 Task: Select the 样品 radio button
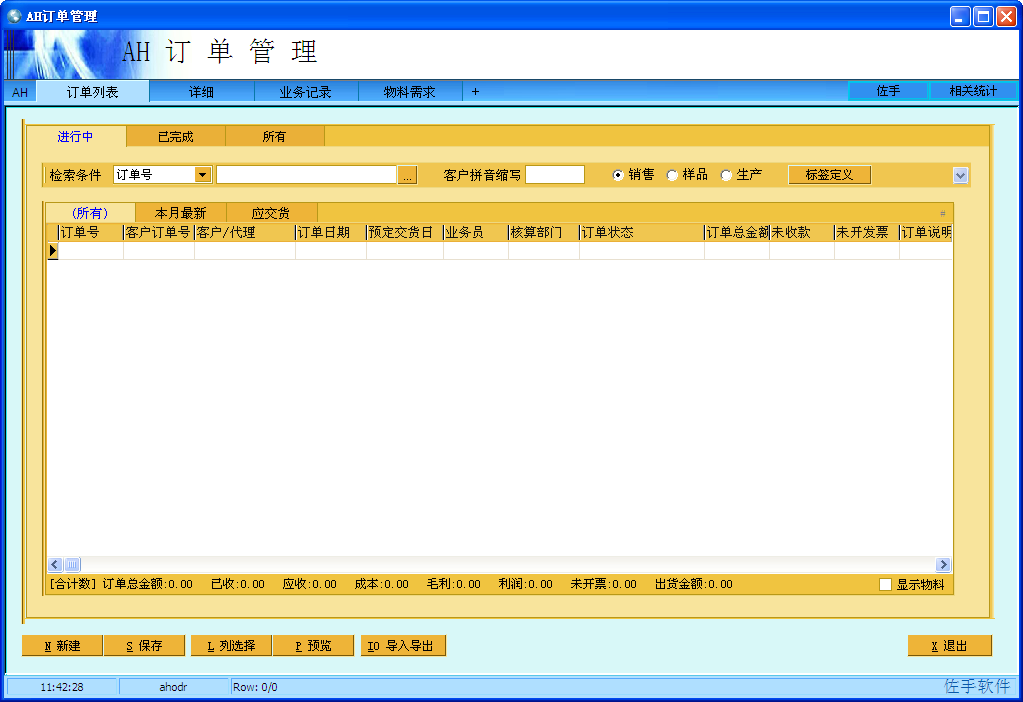click(x=672, y=175)
